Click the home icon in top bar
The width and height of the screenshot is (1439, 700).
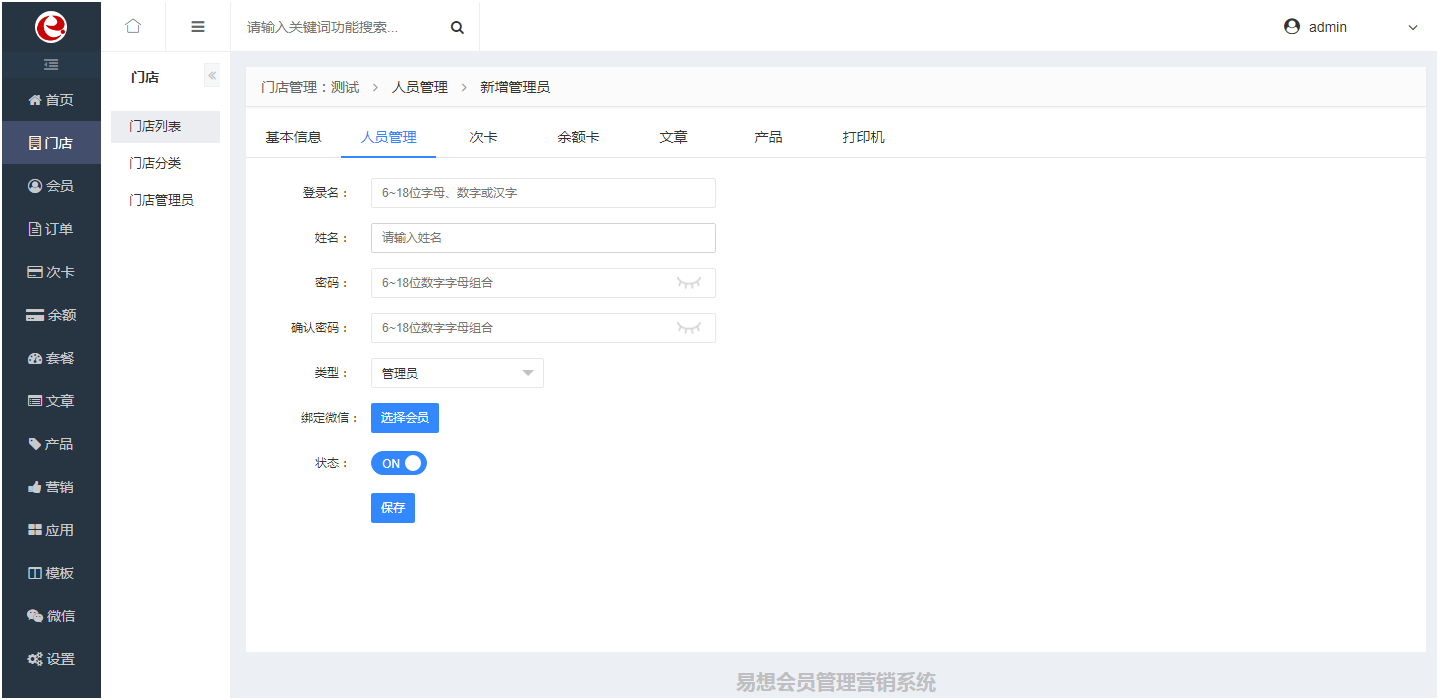pos(133,27)
